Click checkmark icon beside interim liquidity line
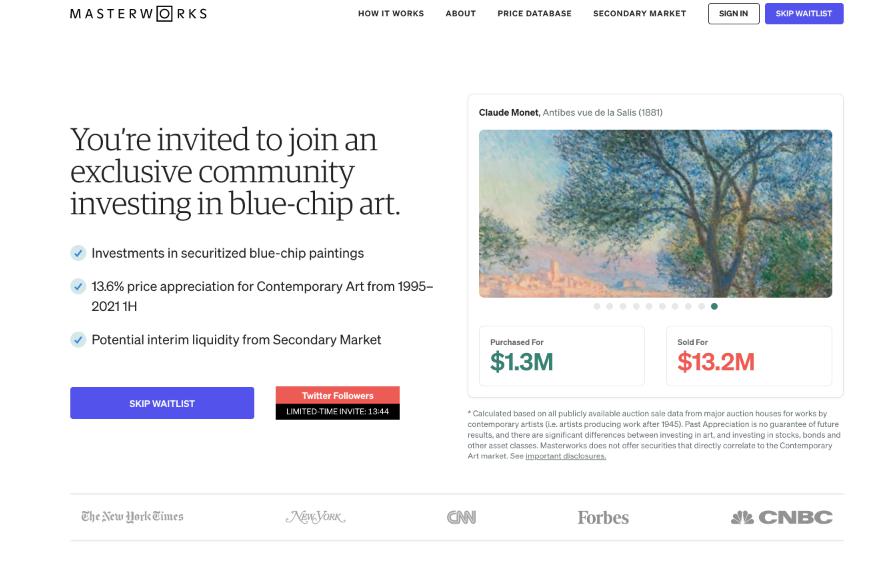 coord(78,339)
